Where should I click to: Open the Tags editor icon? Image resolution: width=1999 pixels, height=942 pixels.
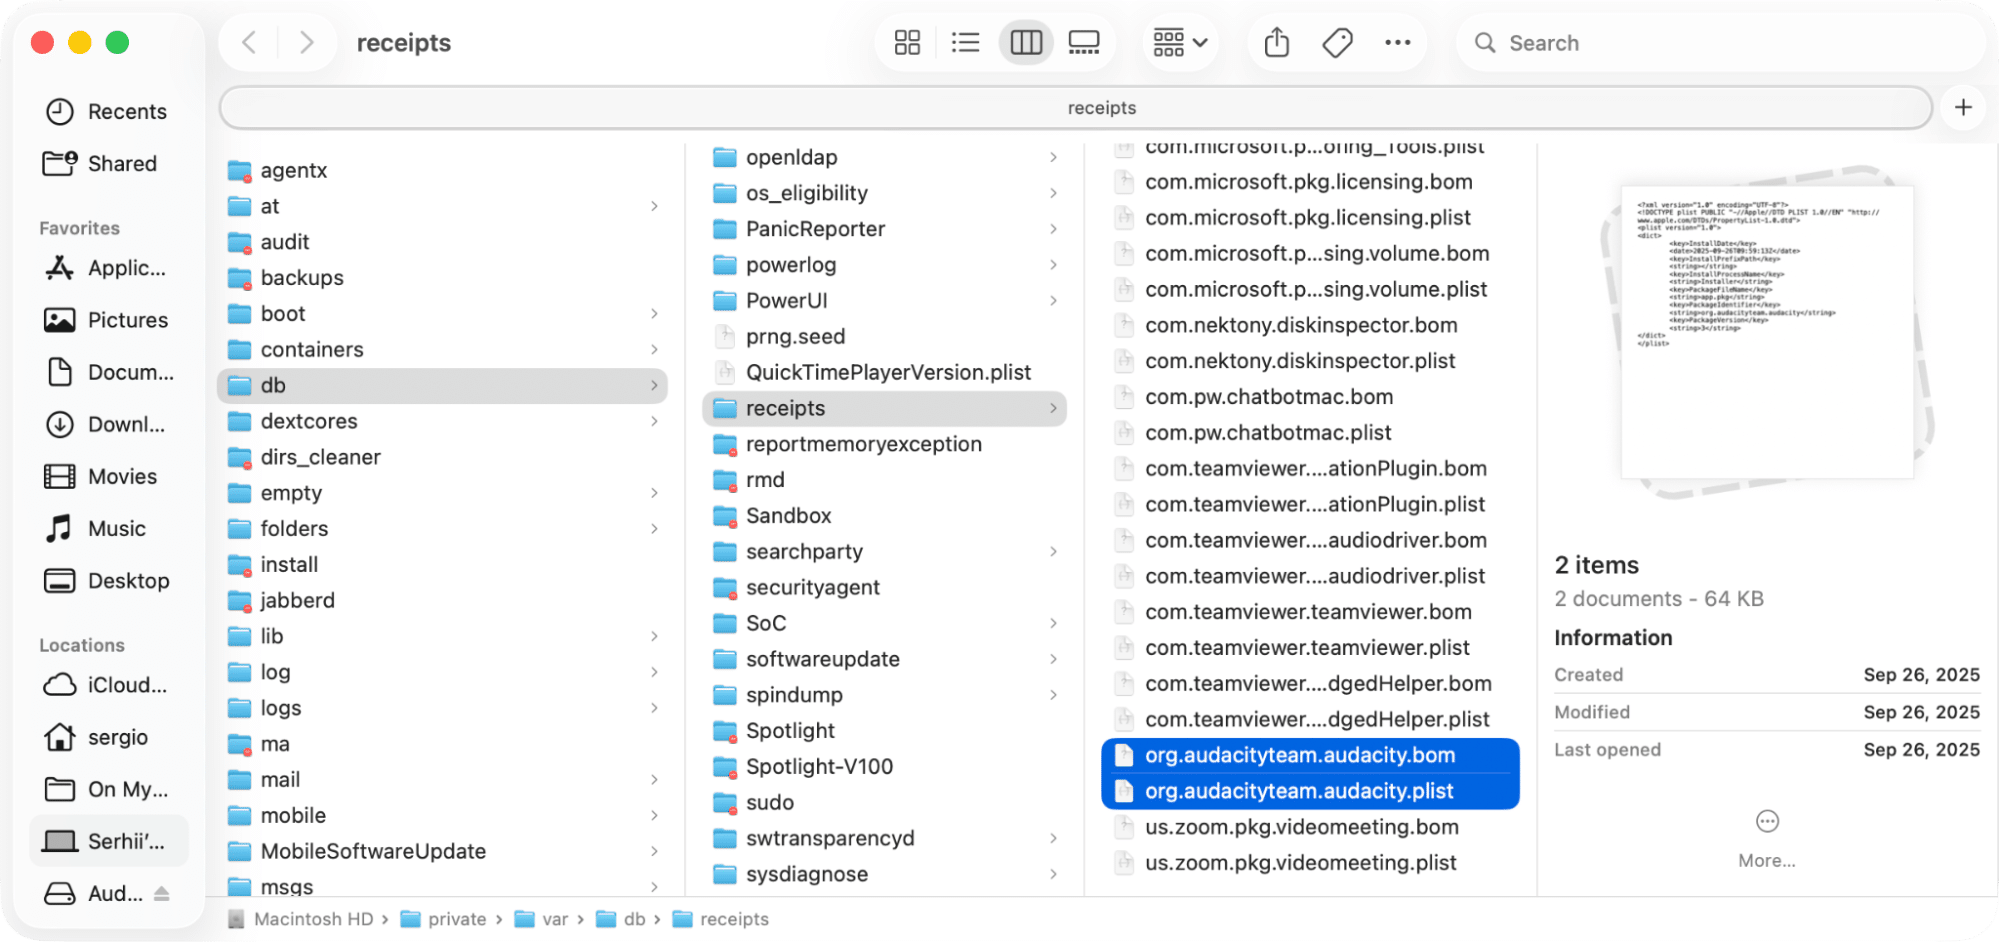point(1337,43)
